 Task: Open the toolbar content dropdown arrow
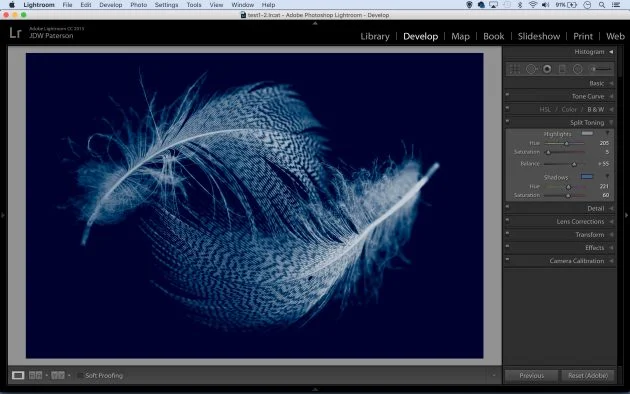click(x=494, y=376)
